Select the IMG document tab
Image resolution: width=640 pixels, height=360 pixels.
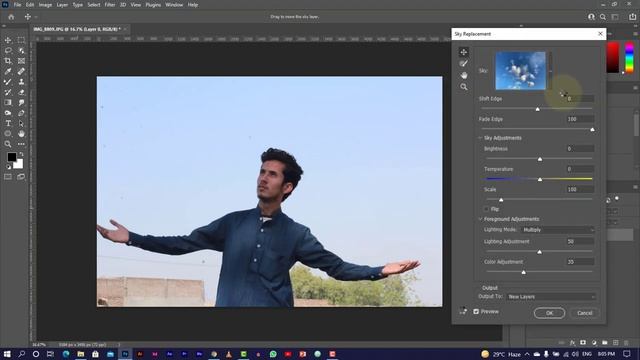(77, 29)
